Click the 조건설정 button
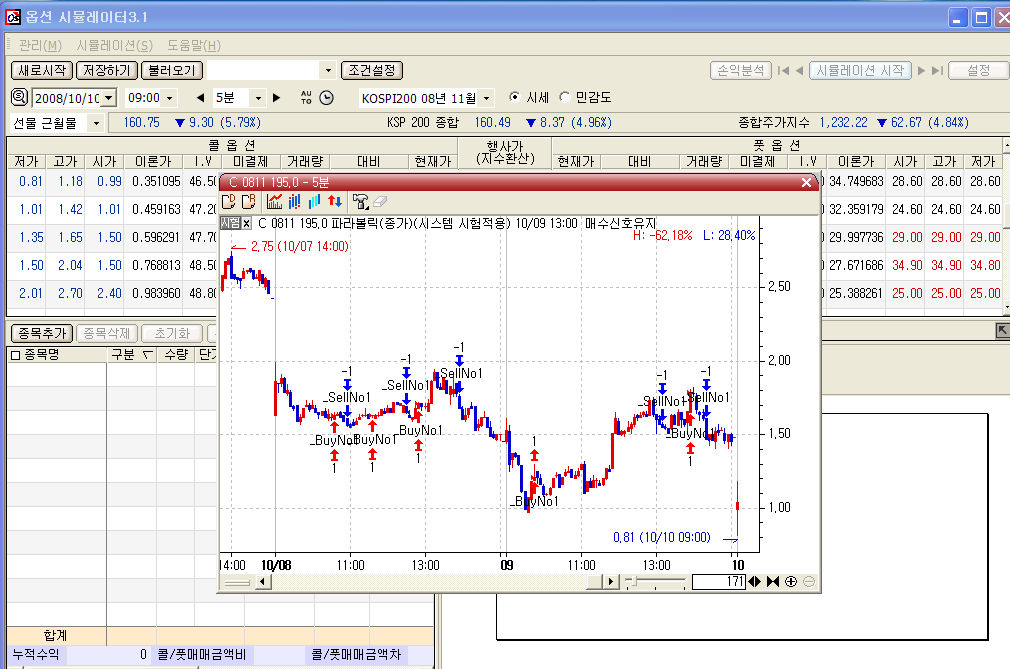Viewport: 1010px width, 669px height. pyautogui.click(x=372, y=70)
